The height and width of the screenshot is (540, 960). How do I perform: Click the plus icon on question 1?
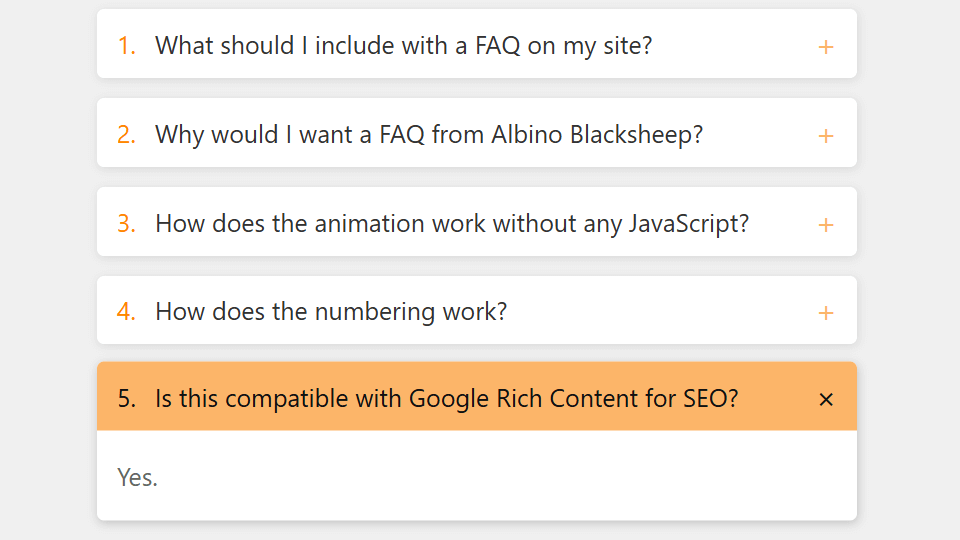pos(826,47)
